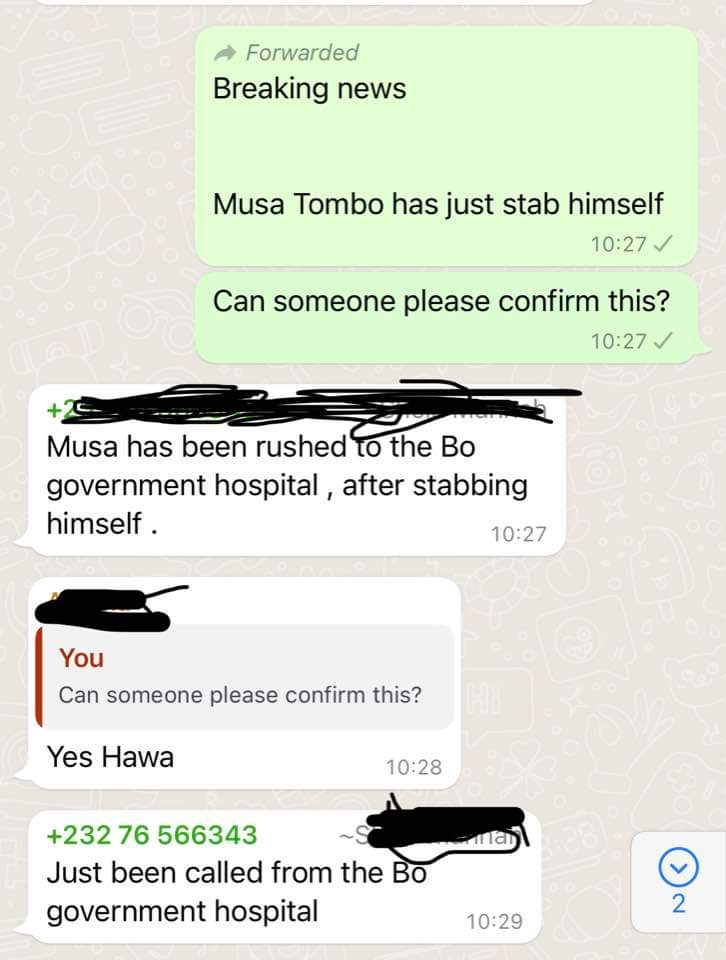The image size is (726, 960).
Task: Tap the Forwarded arrow icon
Action: 225,53
